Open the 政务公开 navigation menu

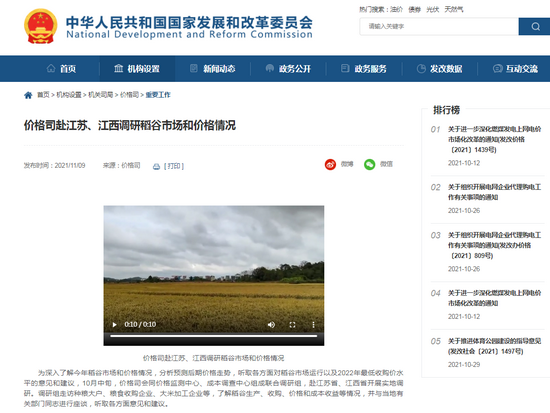[x=288, y=69]
